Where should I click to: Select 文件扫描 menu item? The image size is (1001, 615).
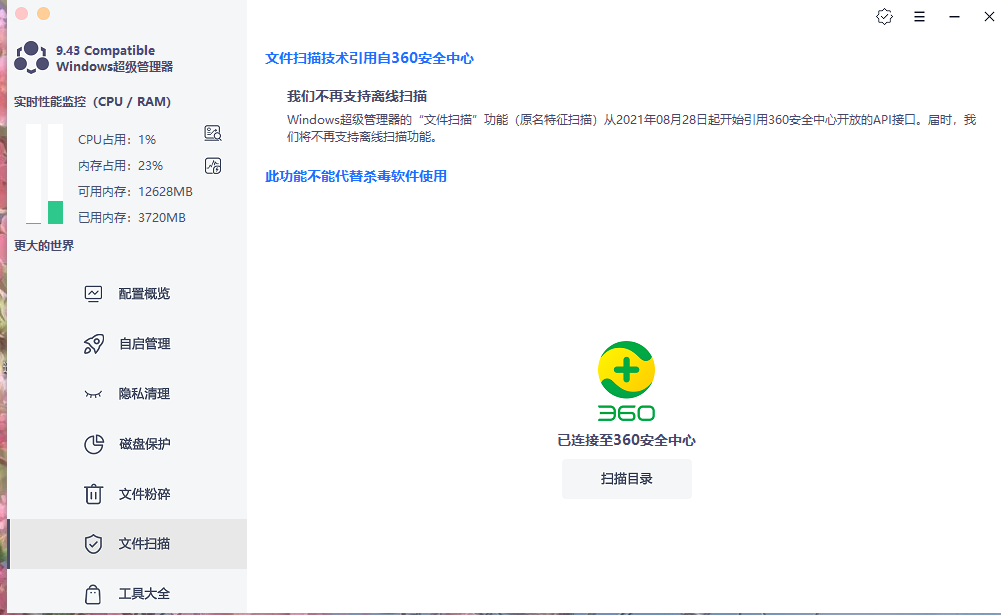tap(128, 544)
